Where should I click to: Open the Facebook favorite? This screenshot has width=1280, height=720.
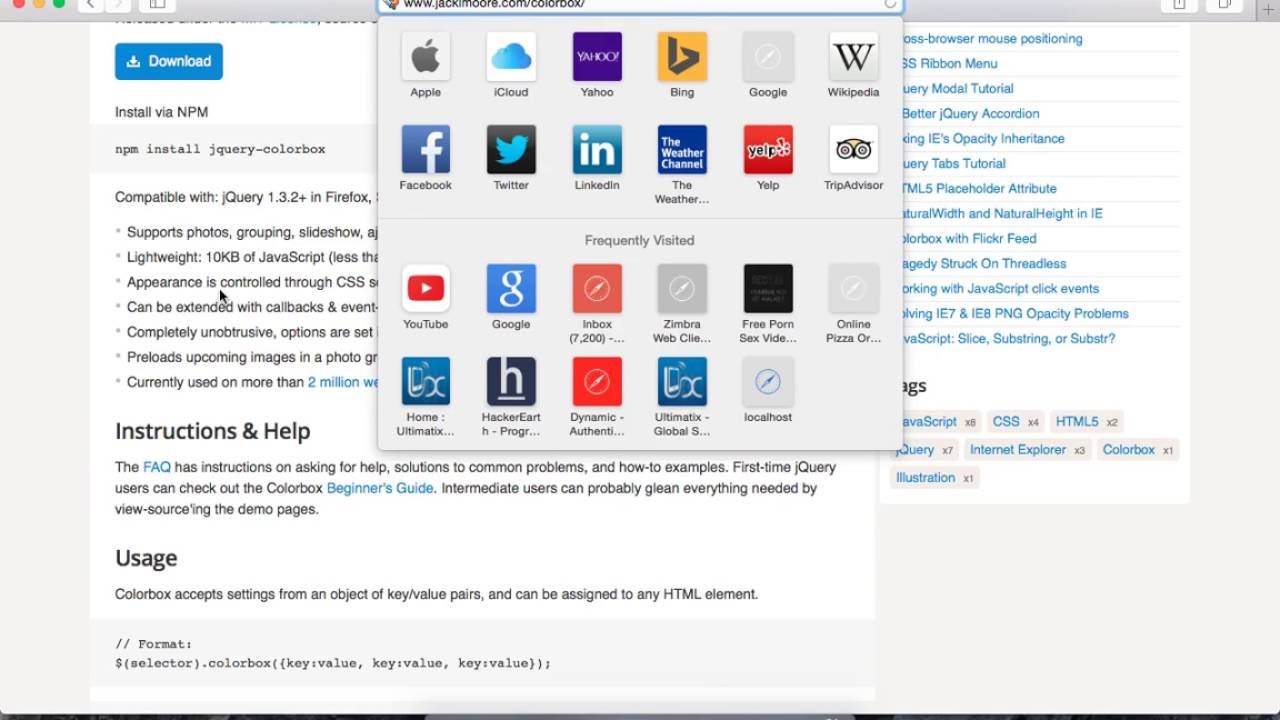point(425,150)
